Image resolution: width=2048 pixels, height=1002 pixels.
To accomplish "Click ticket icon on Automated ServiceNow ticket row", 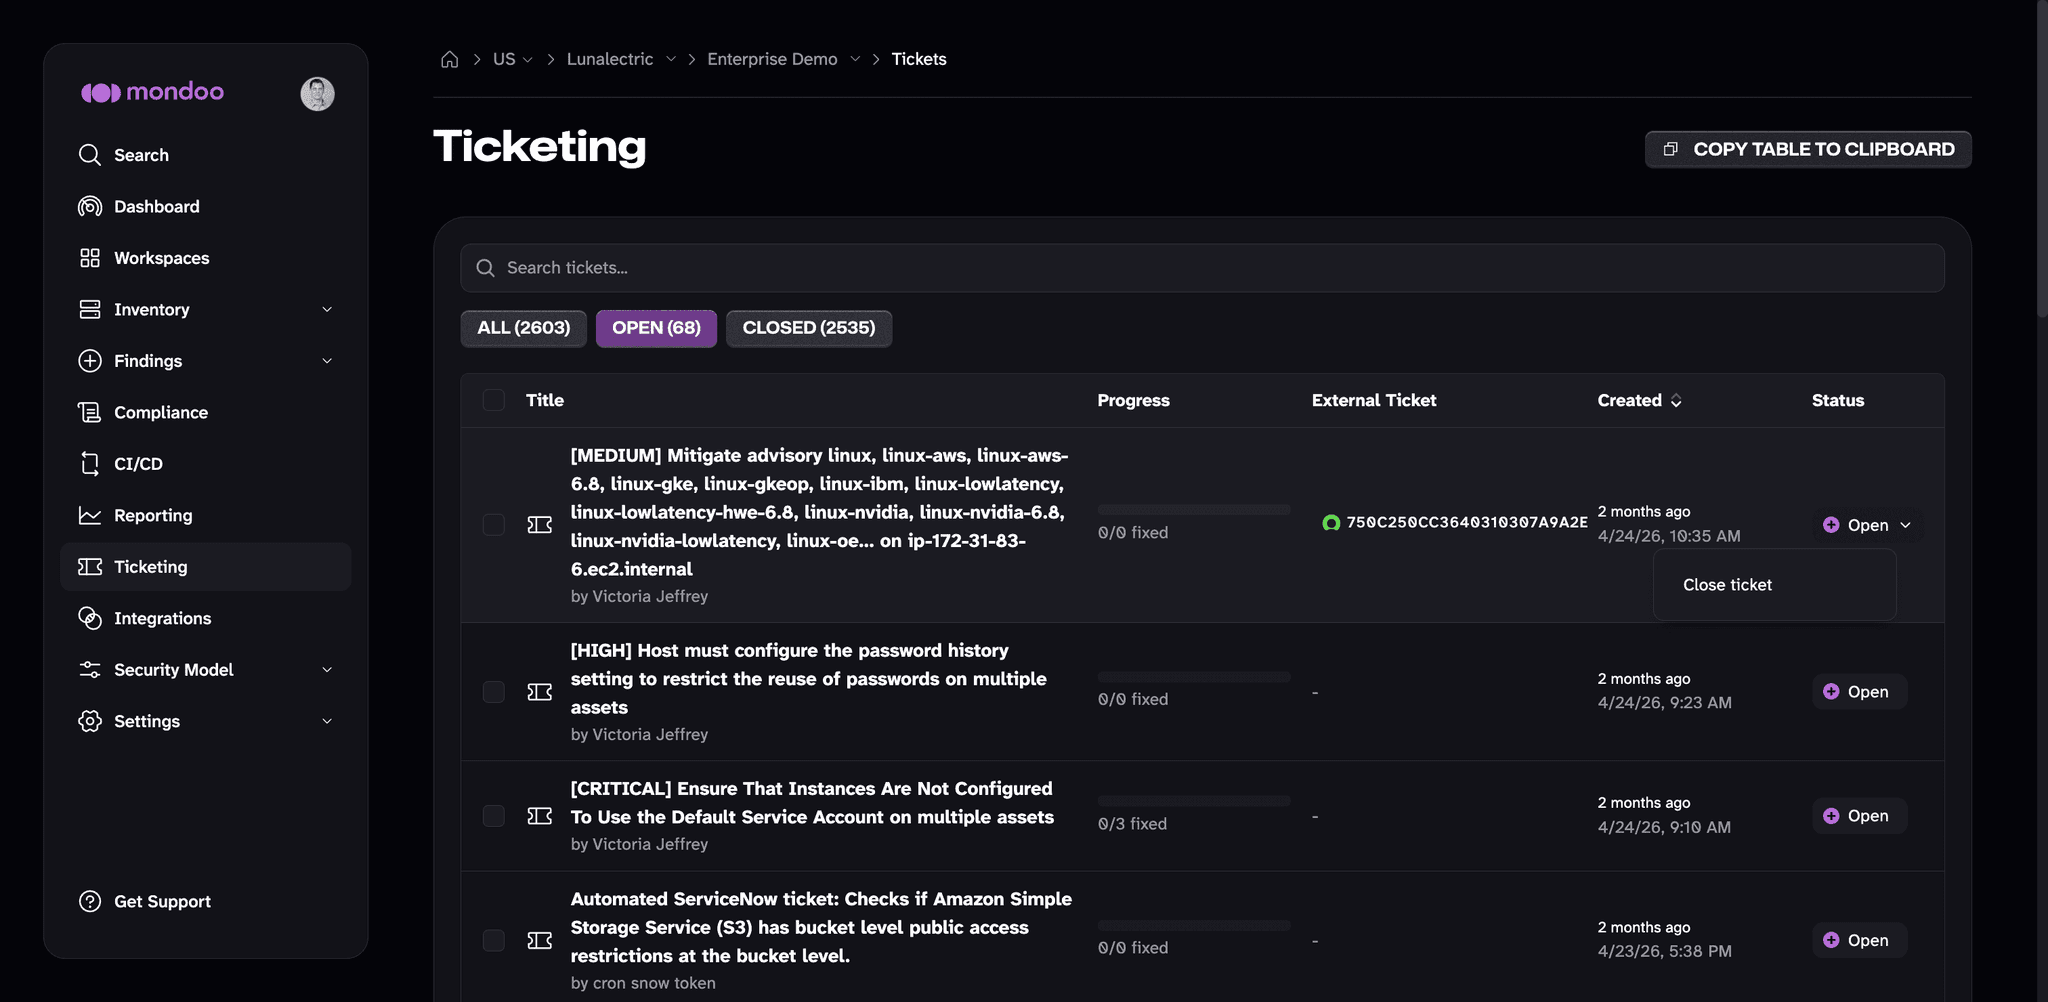I will pos(540,940).
